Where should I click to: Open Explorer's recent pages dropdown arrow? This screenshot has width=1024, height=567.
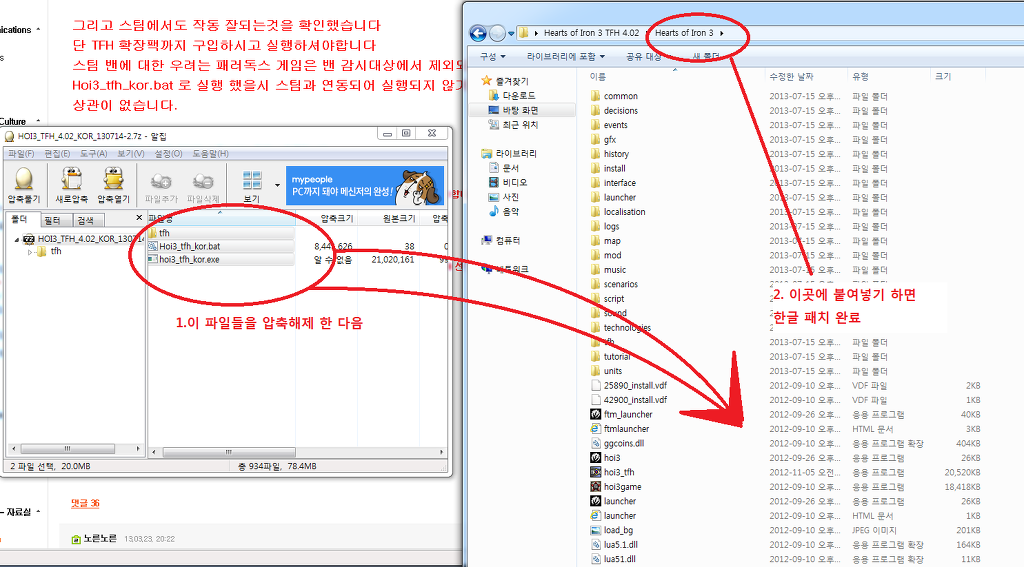pos(511,33)
